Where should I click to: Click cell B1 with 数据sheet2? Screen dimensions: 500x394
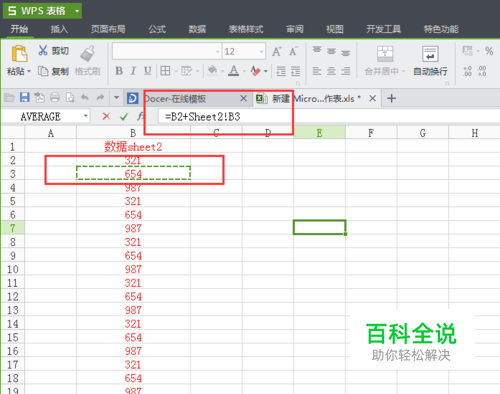click(x=133, y=146)
